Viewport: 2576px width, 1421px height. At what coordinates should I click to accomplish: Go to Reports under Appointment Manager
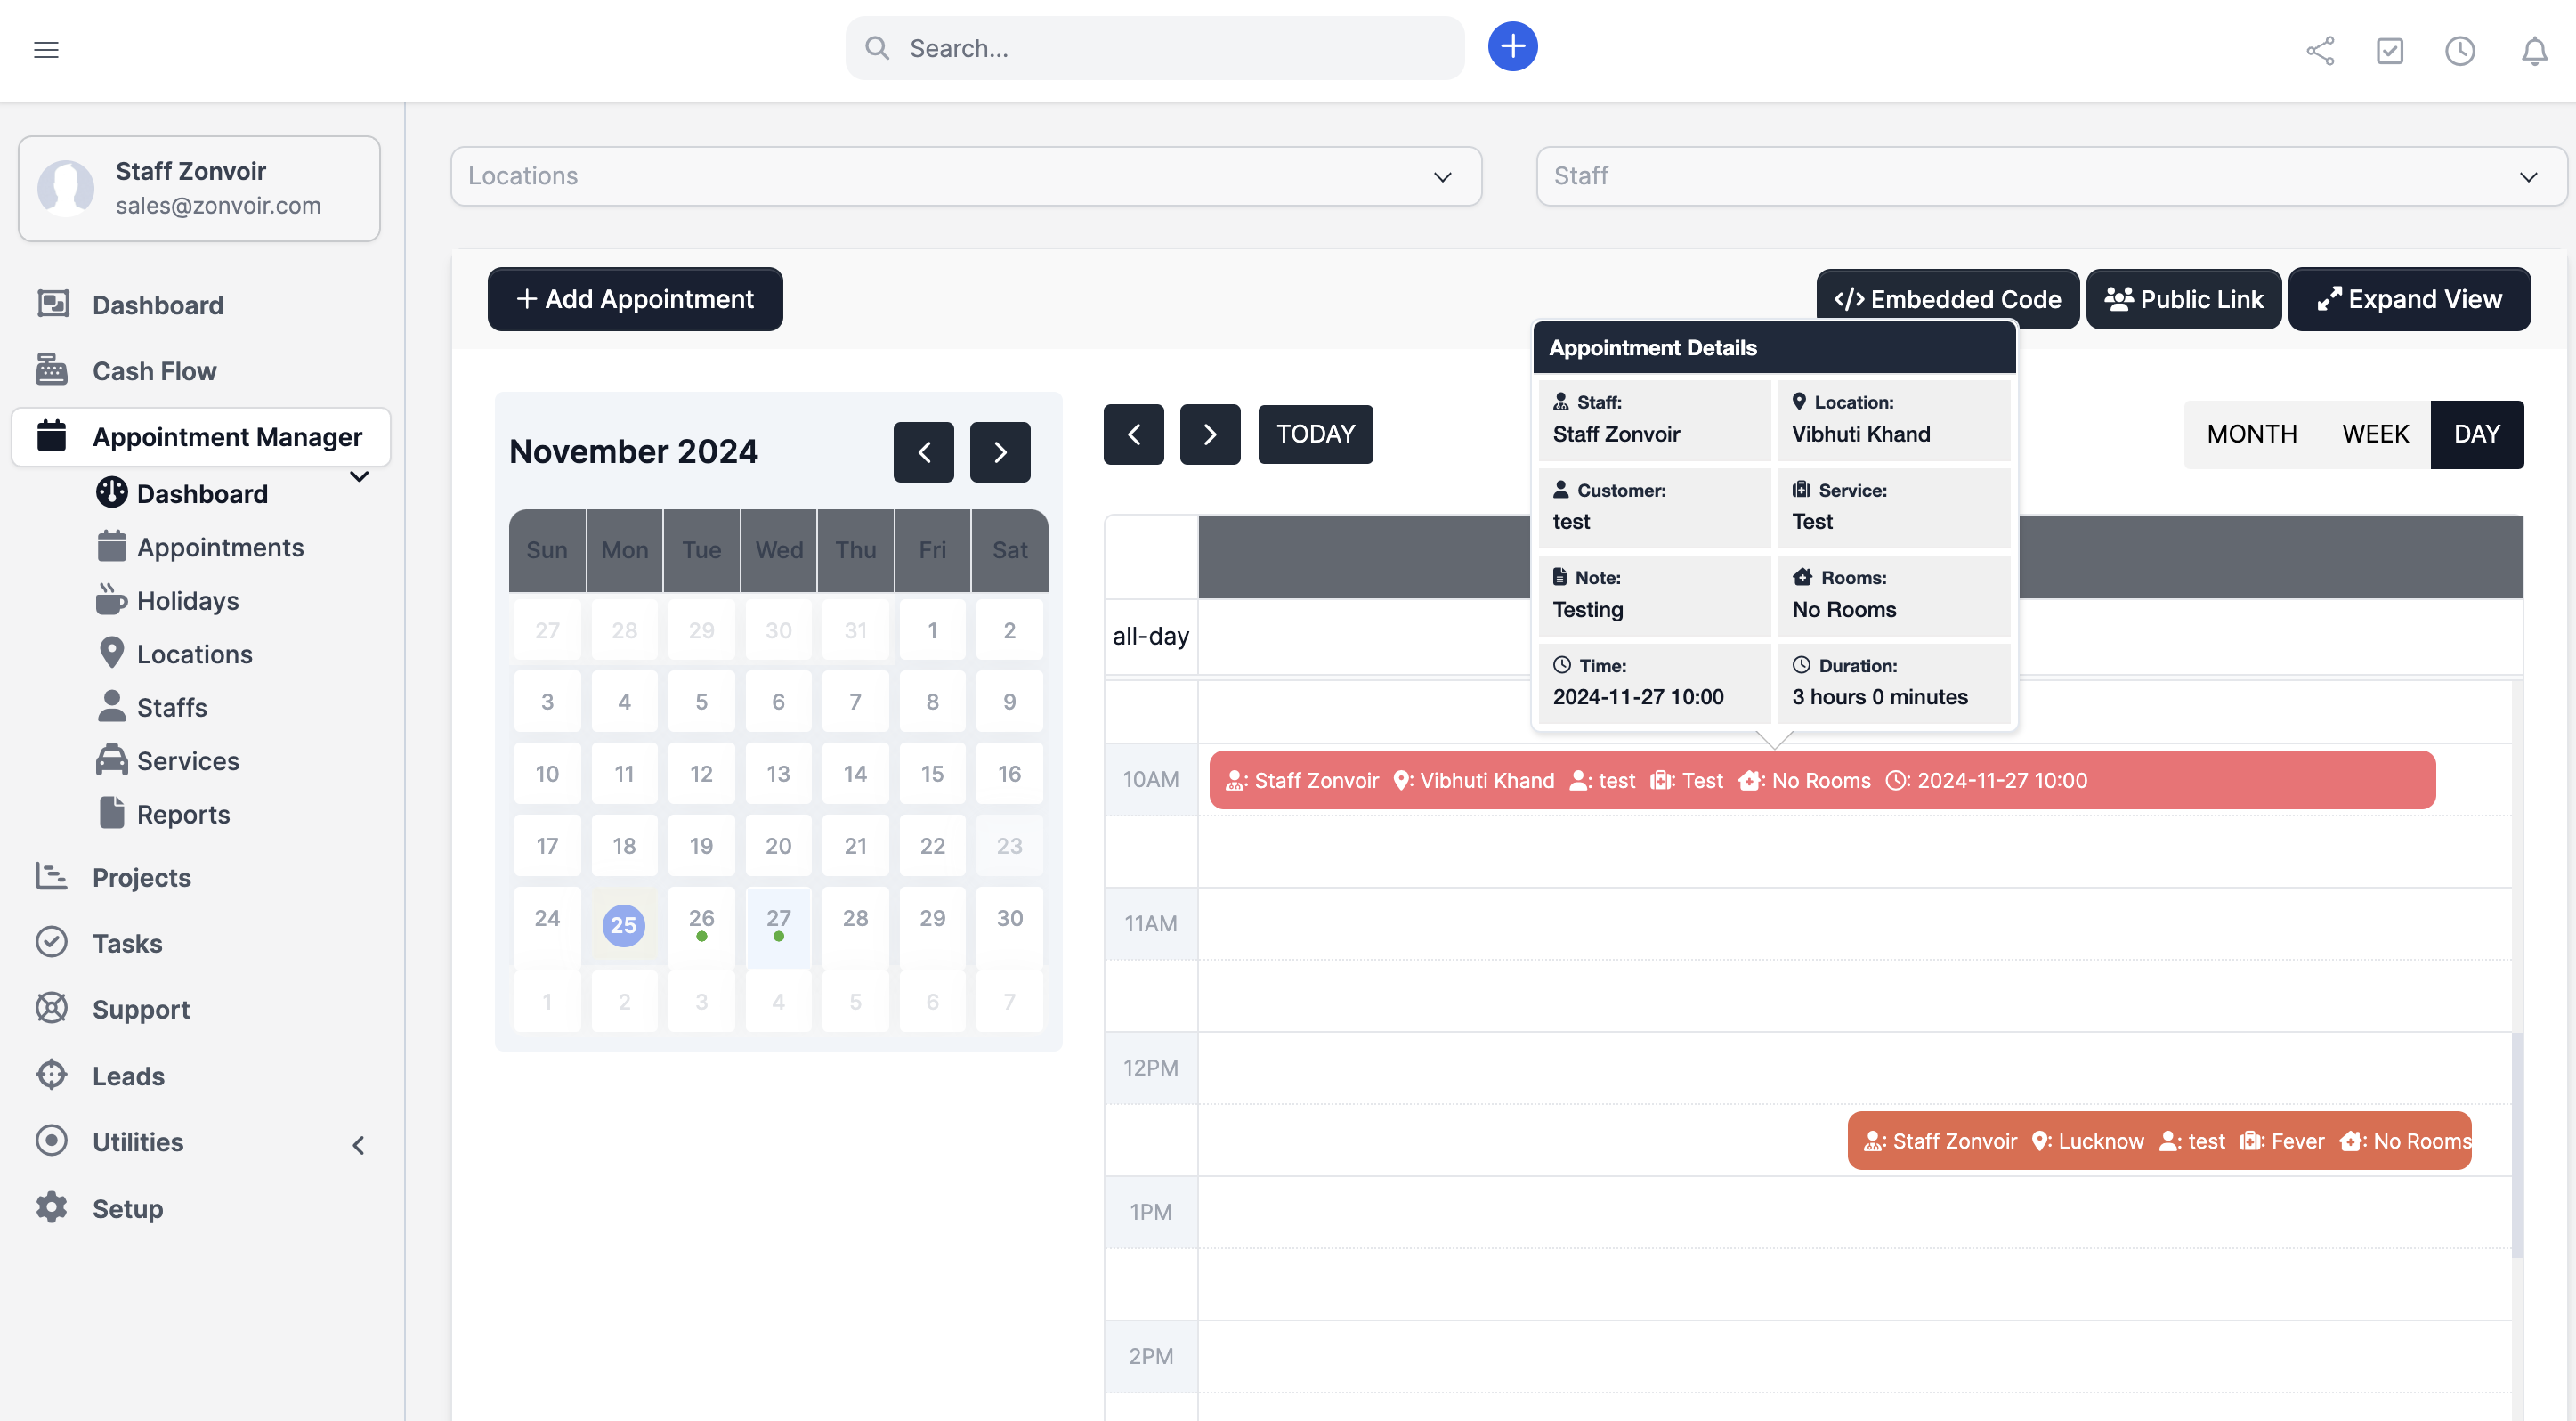coord(183,814)
